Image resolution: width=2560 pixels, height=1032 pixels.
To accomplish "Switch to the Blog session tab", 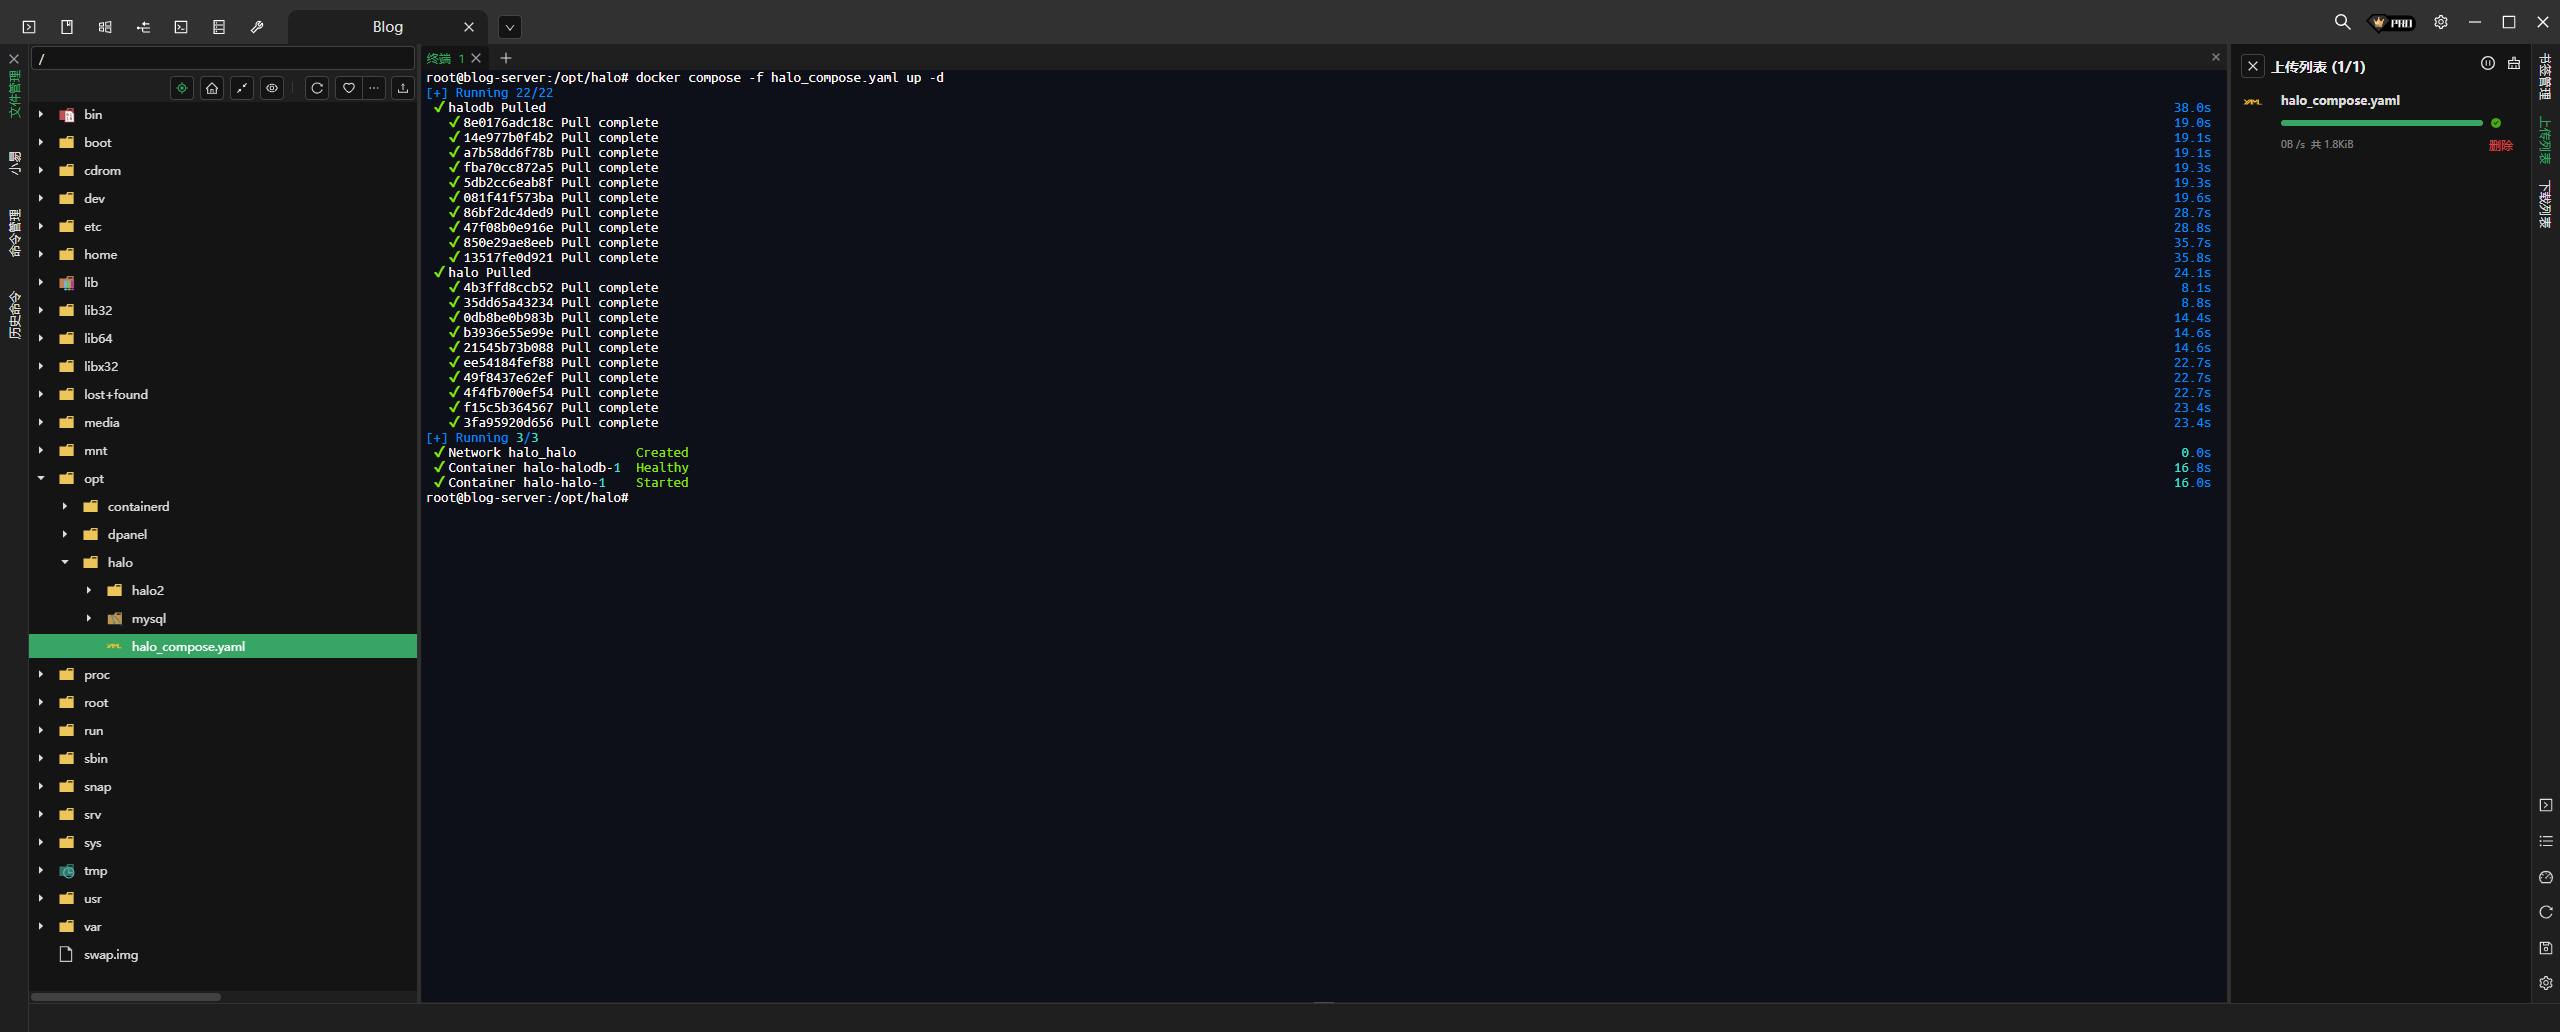I will pyautogui.click(x=387, y=27).
